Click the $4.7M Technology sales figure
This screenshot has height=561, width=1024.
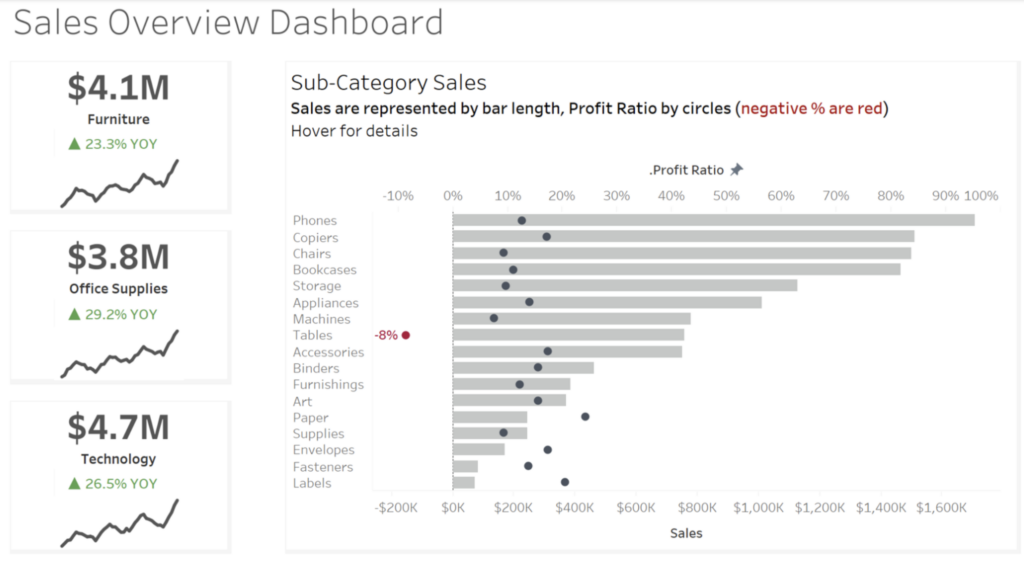(119, 428)
